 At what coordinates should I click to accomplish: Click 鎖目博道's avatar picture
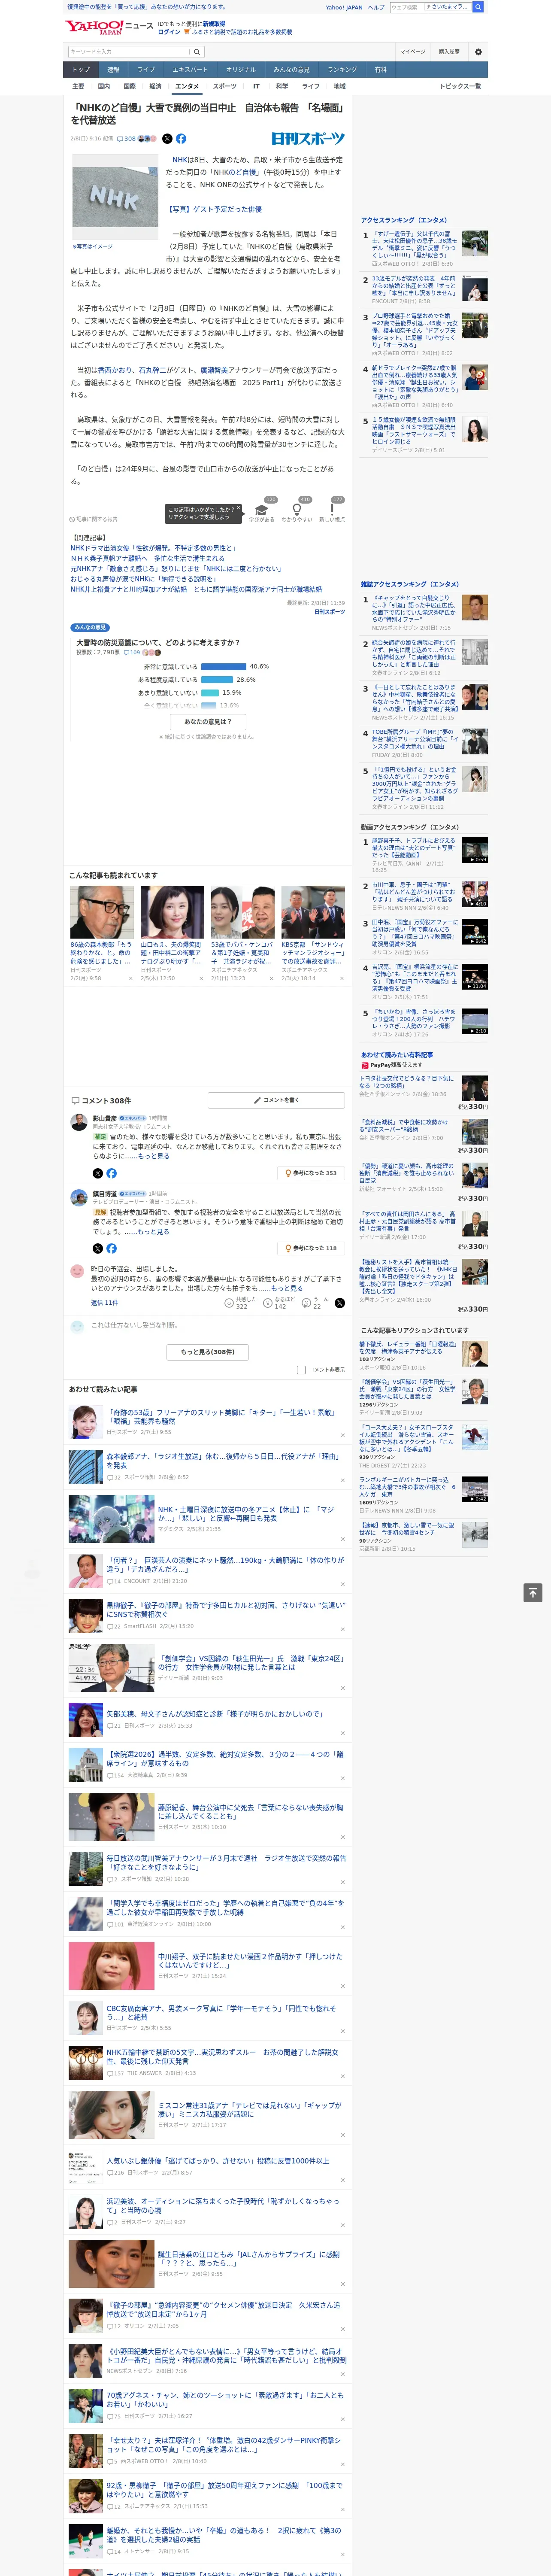coord(78,1197)
